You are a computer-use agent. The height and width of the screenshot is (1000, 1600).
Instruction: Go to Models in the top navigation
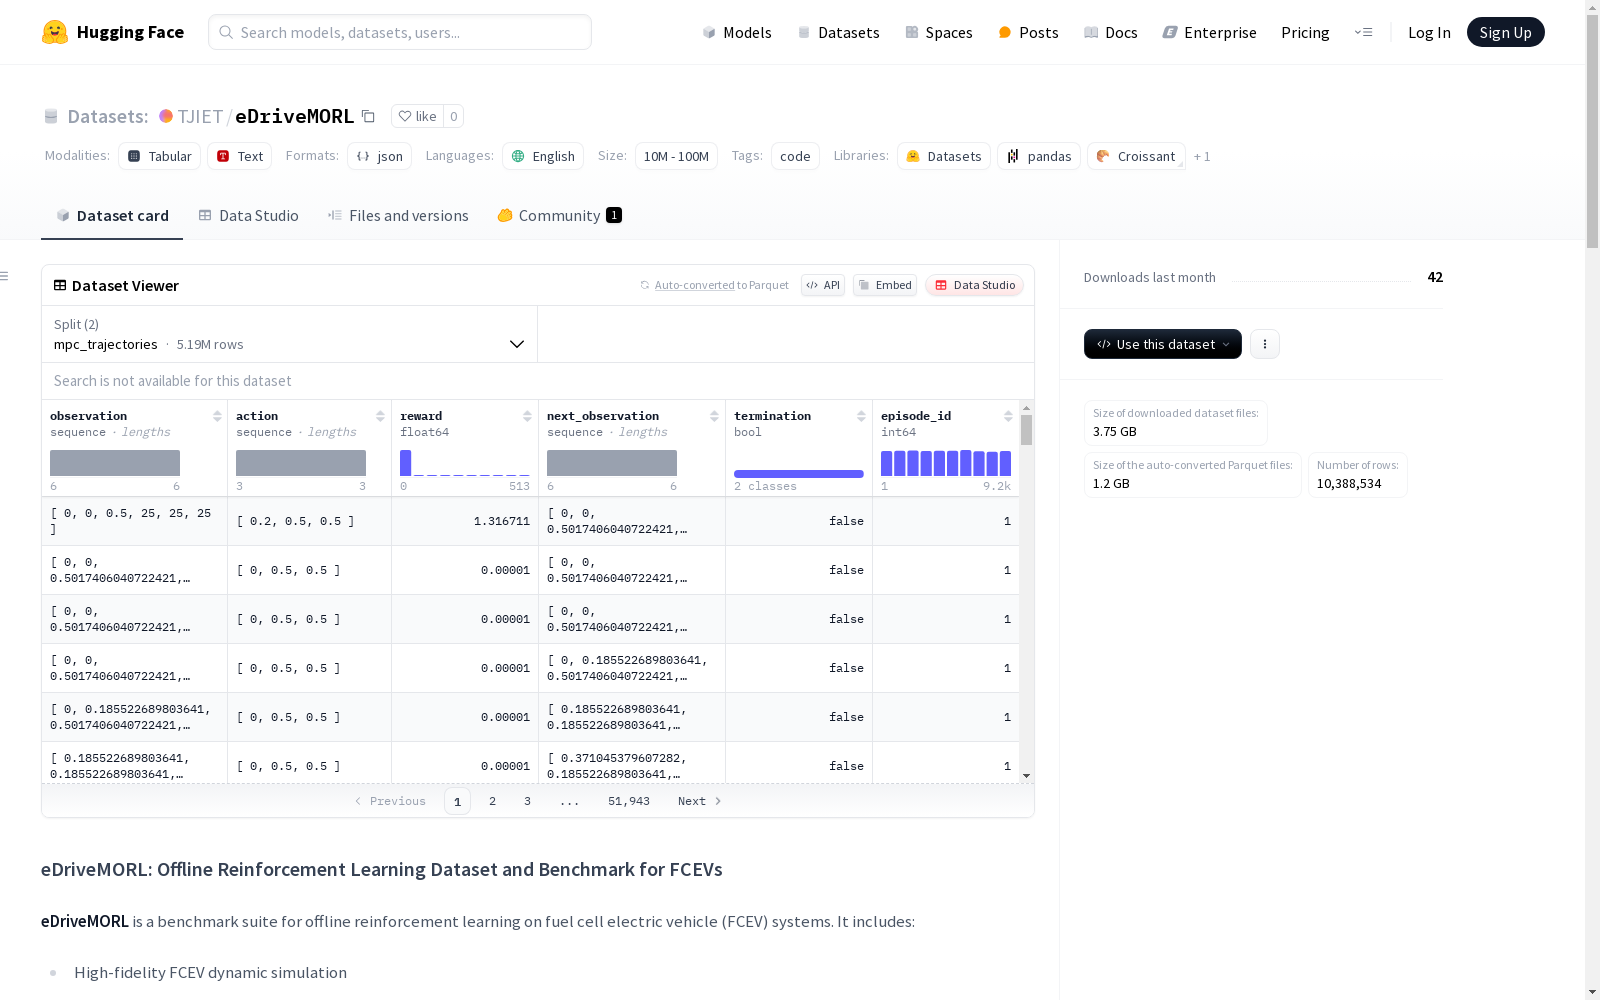pyautogui.click(x=737, y=32)
